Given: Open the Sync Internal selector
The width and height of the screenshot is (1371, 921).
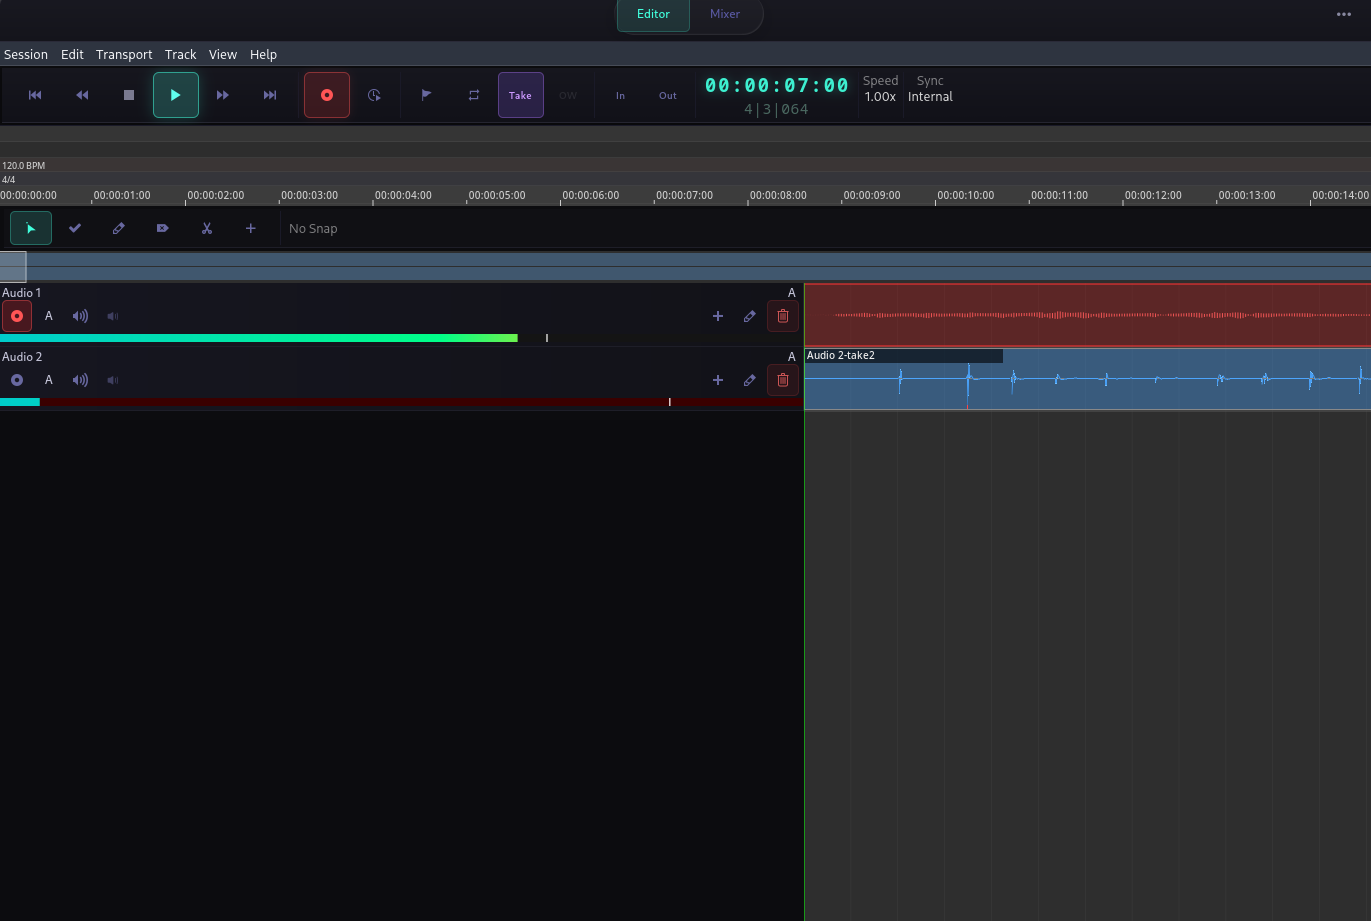Looking at the screenshot, I should point(929,97).
